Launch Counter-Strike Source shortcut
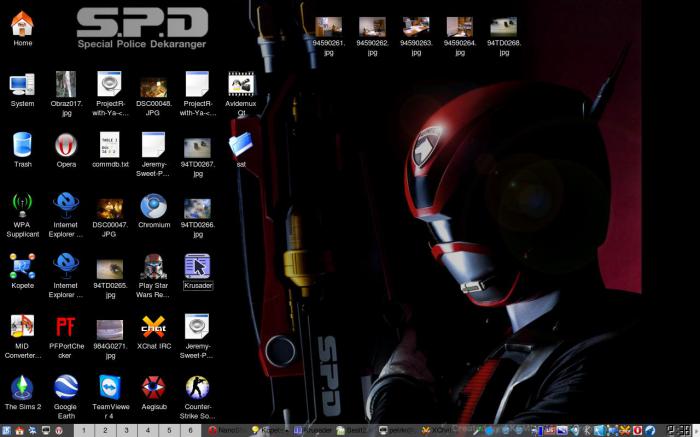The height and width of the screenshot is (437, 700). [x=197, y=397]
